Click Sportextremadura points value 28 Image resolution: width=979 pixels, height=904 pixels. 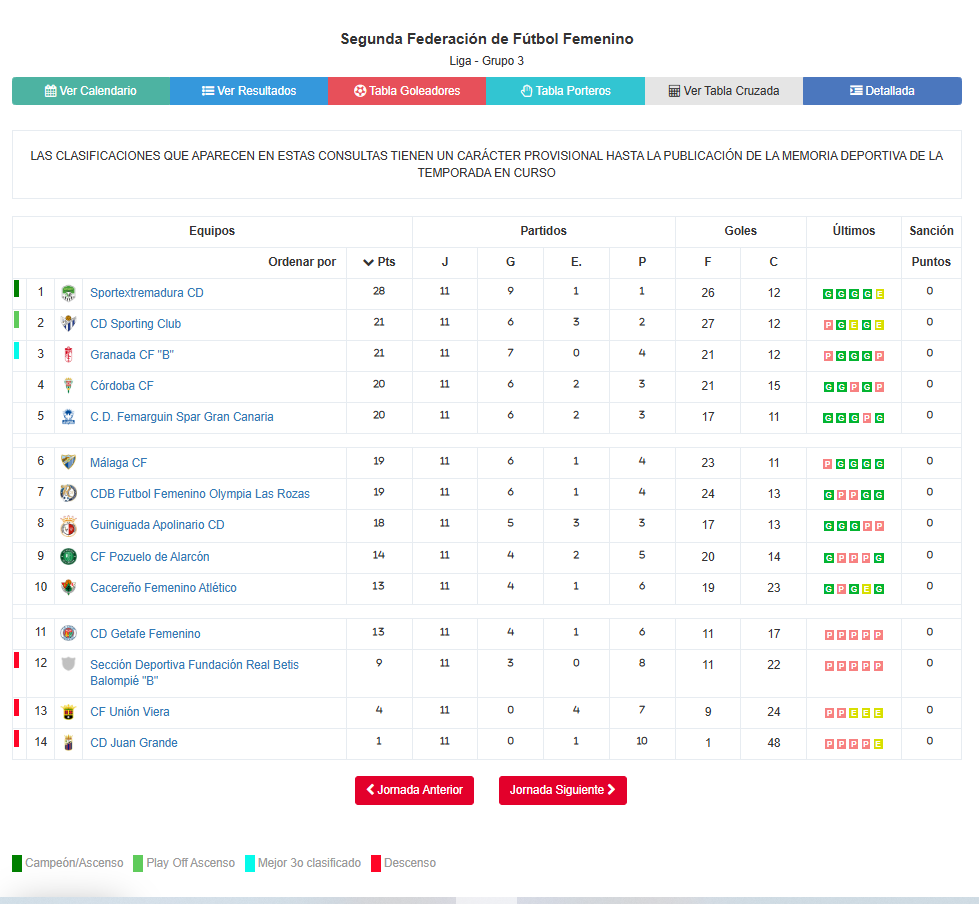[x=379, y=292]
